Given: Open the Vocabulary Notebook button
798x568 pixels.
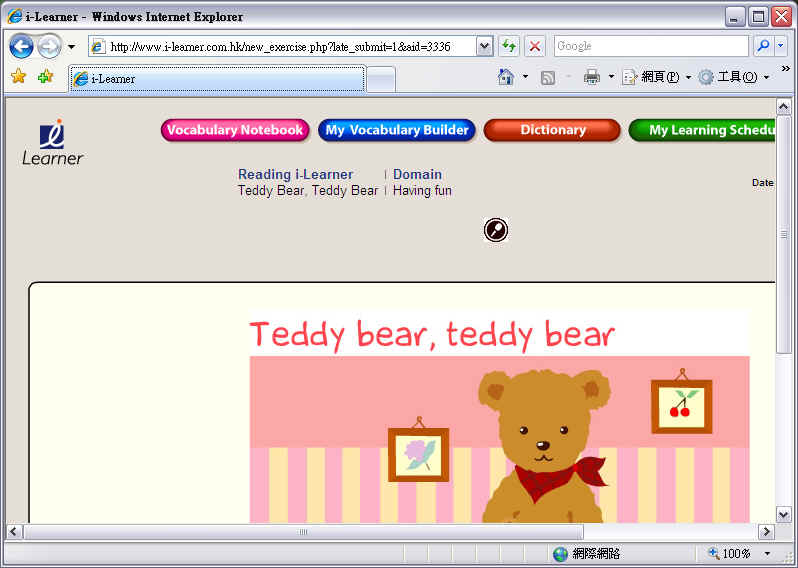Looking at the screenshot, I should (235, 130).
